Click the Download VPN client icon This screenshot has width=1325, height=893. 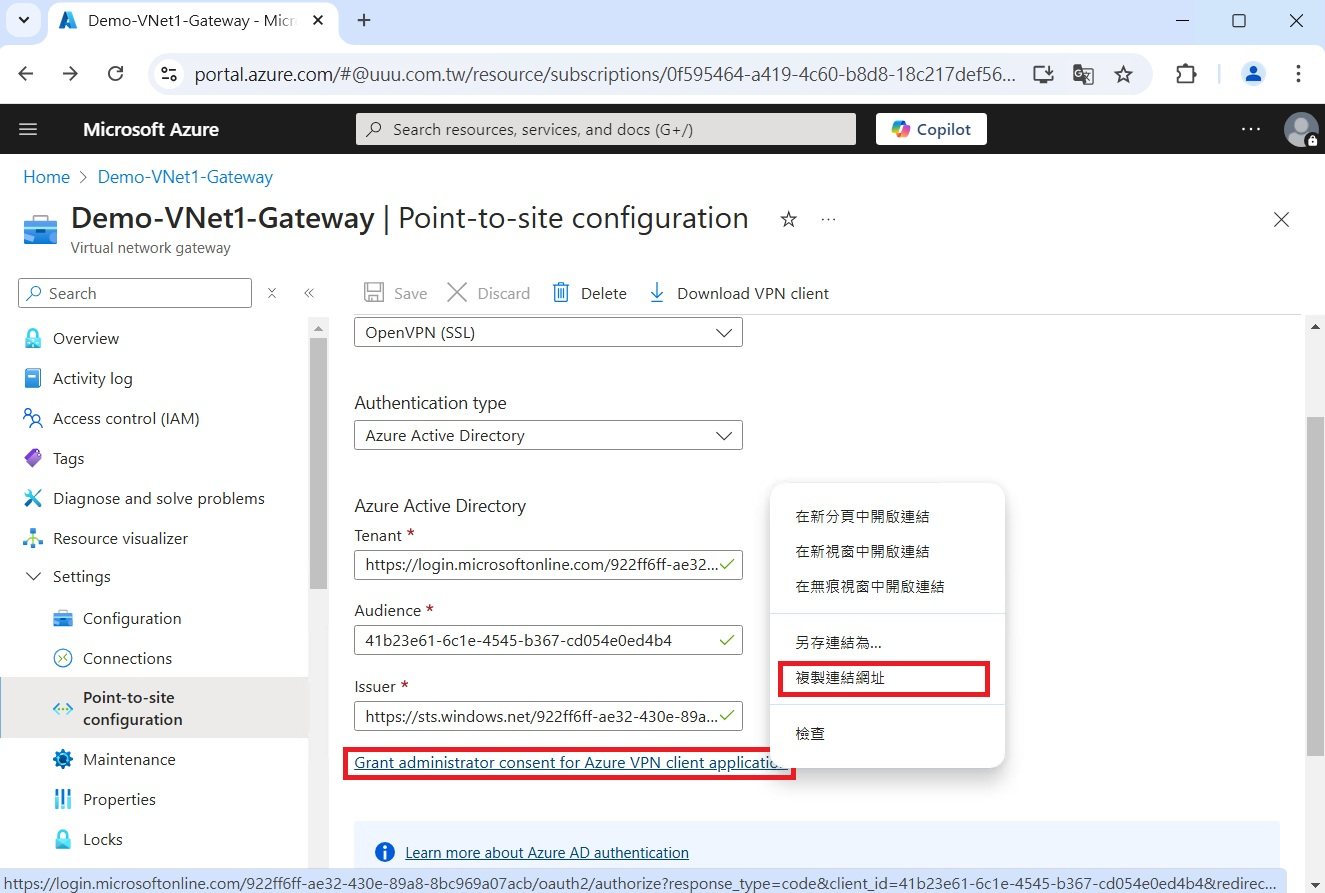[x=657, y=293]
